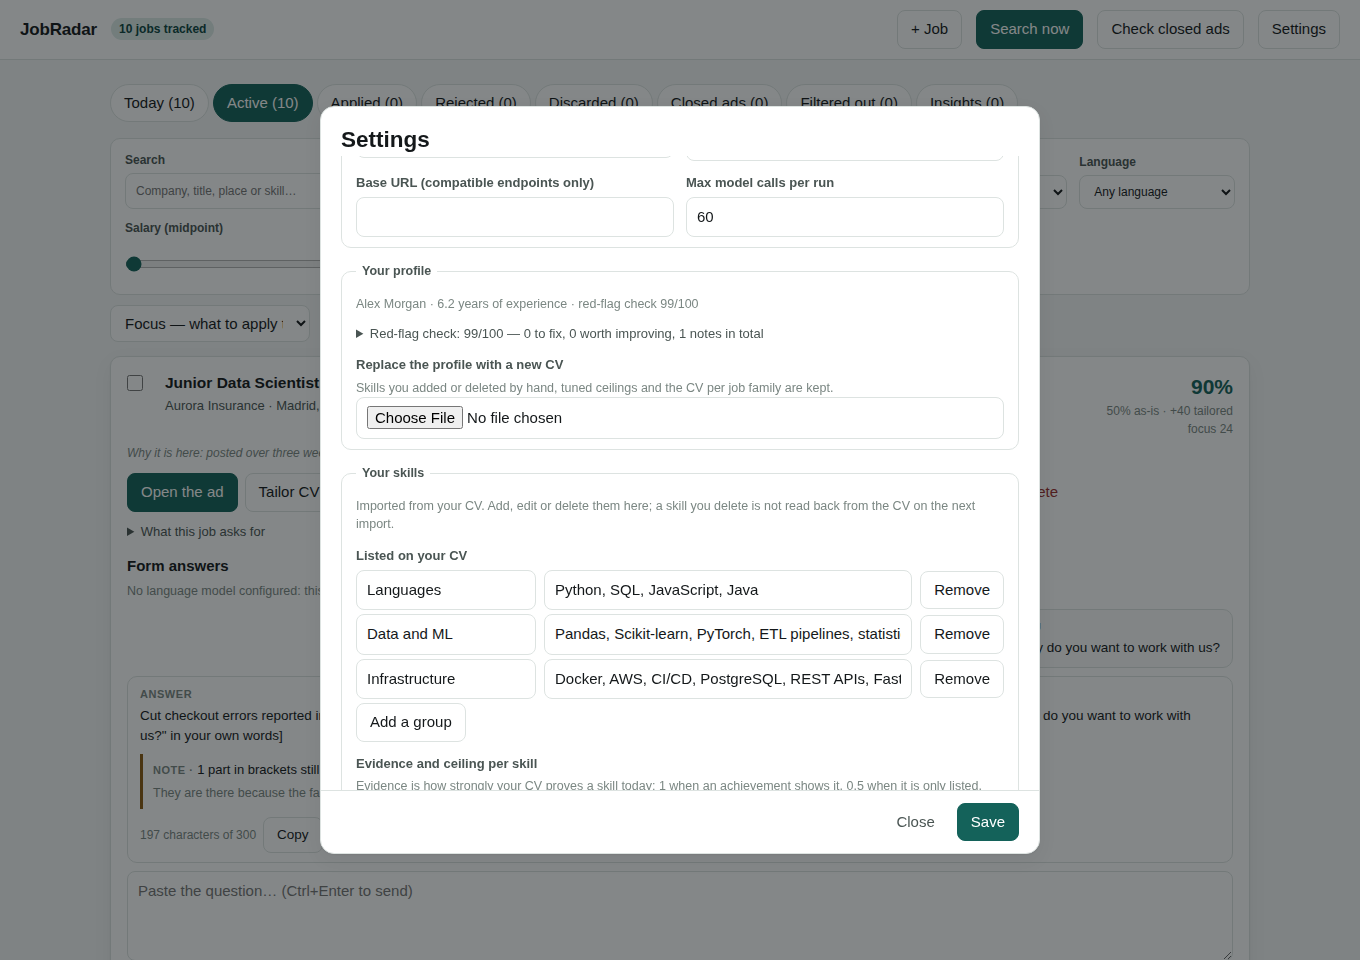Viewport: 1360px width, 960px height.
Task: Tick the Junior Data Scientist job checkbox
Action: pyautogui.click(x=135, y=383)
